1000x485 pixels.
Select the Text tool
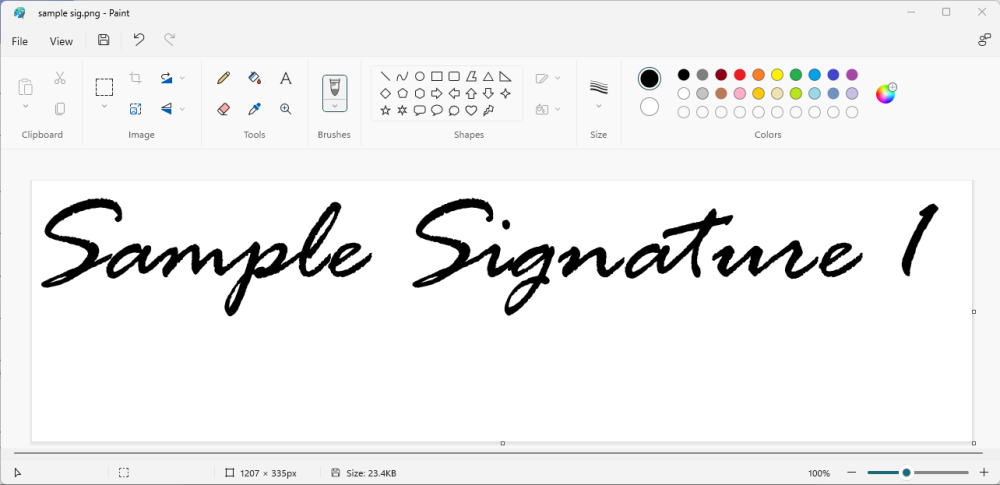(x=286, y=78)
